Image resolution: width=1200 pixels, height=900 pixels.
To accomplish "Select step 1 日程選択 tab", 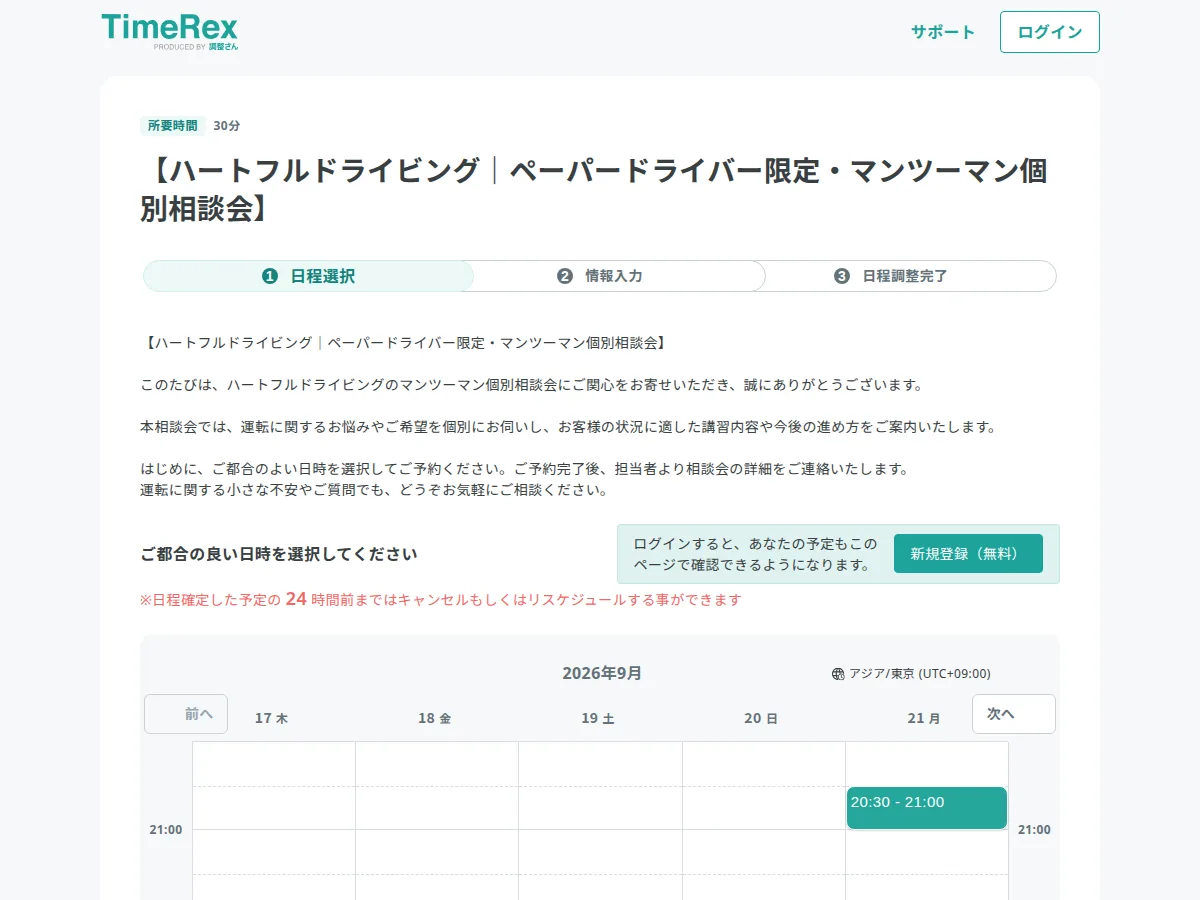I will tap(308, 276).
